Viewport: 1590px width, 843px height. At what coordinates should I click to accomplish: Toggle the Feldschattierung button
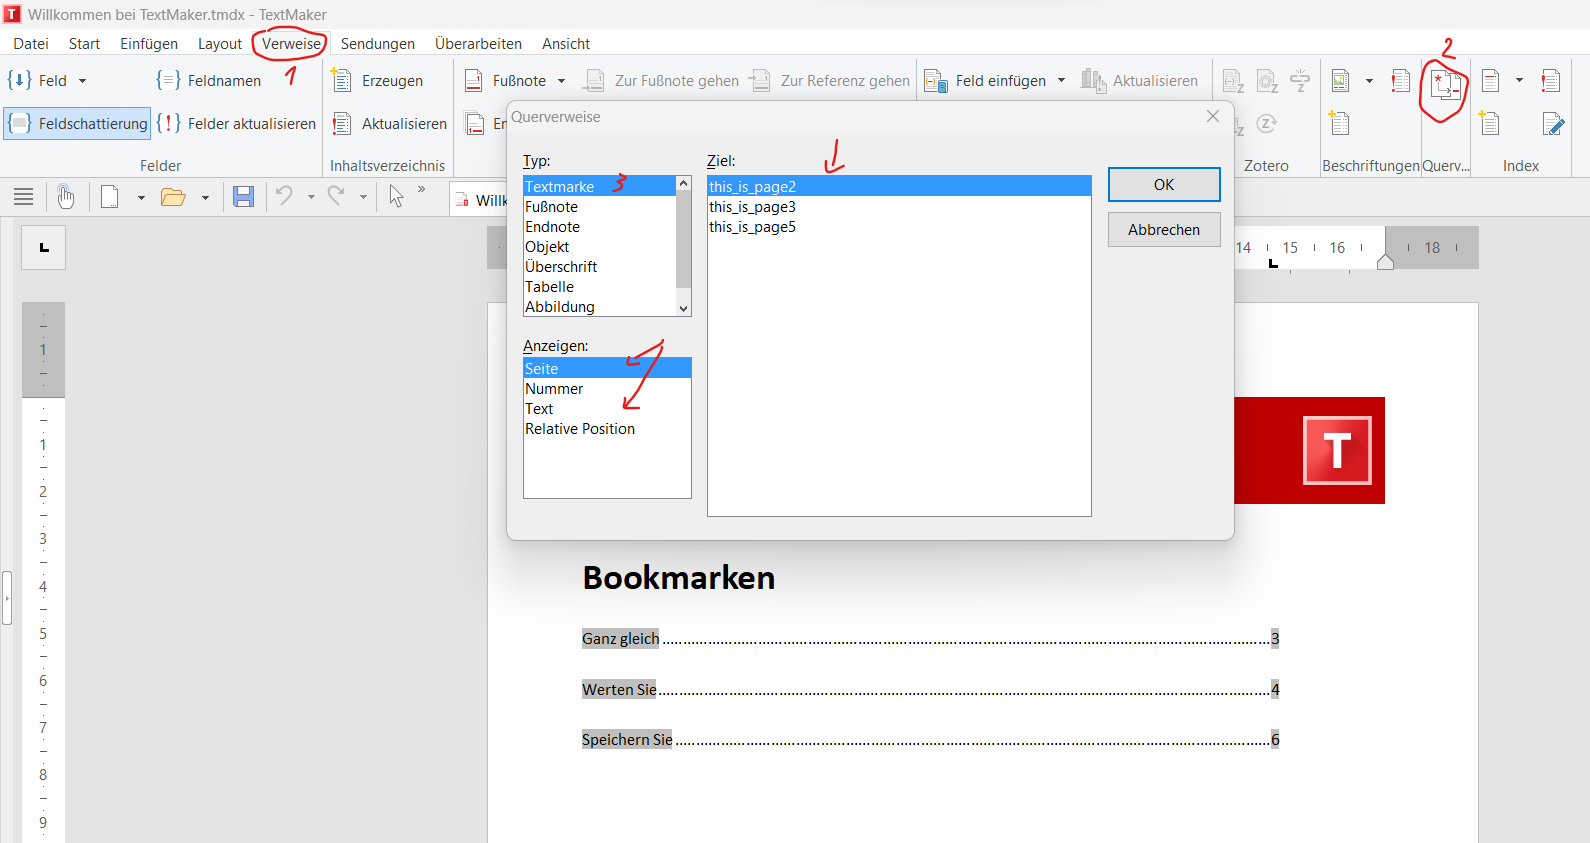click(78, 124)
